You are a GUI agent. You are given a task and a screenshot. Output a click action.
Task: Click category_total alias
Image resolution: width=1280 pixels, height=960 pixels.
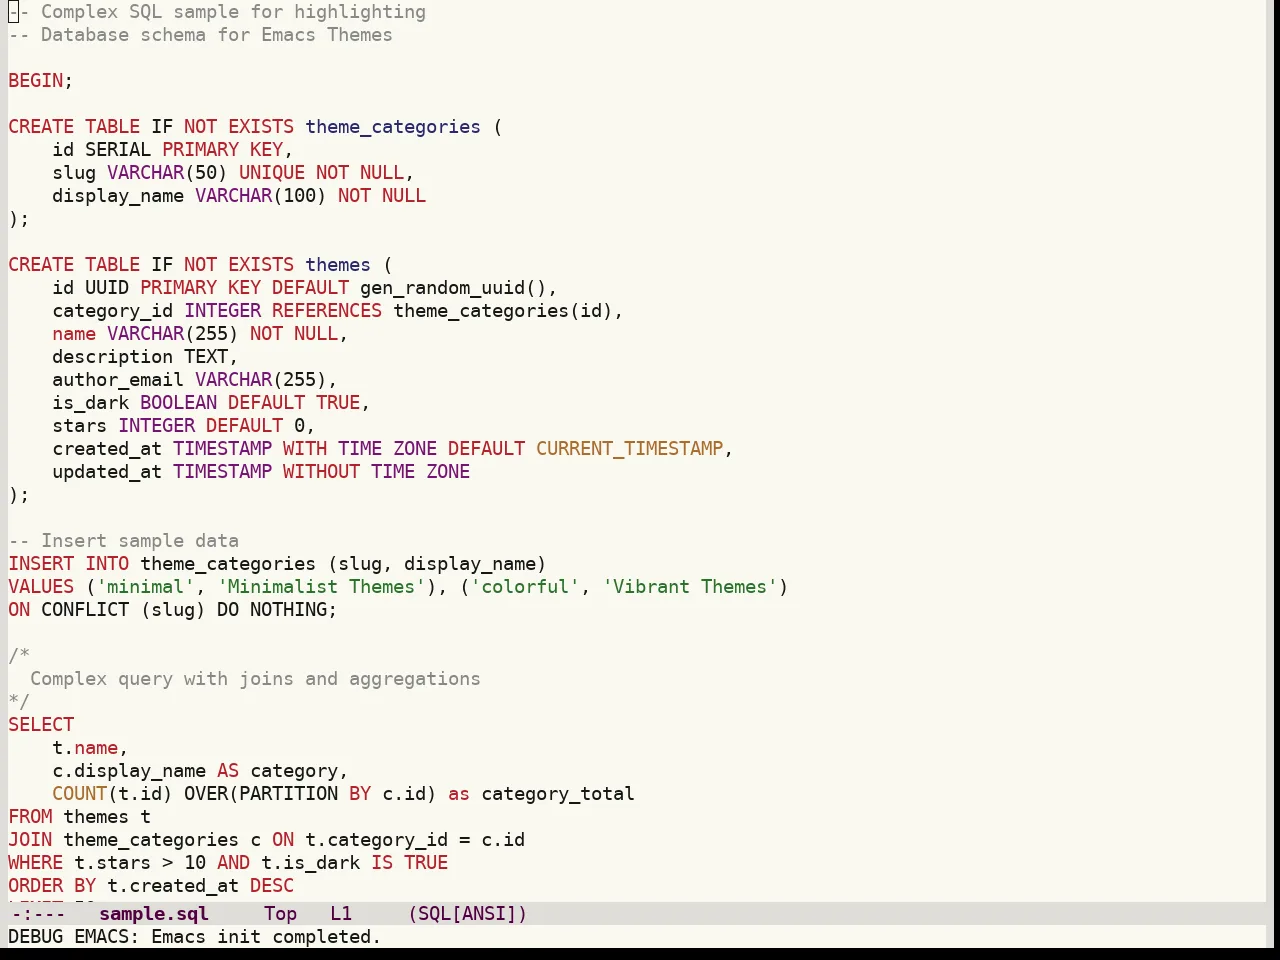(558, 794)
